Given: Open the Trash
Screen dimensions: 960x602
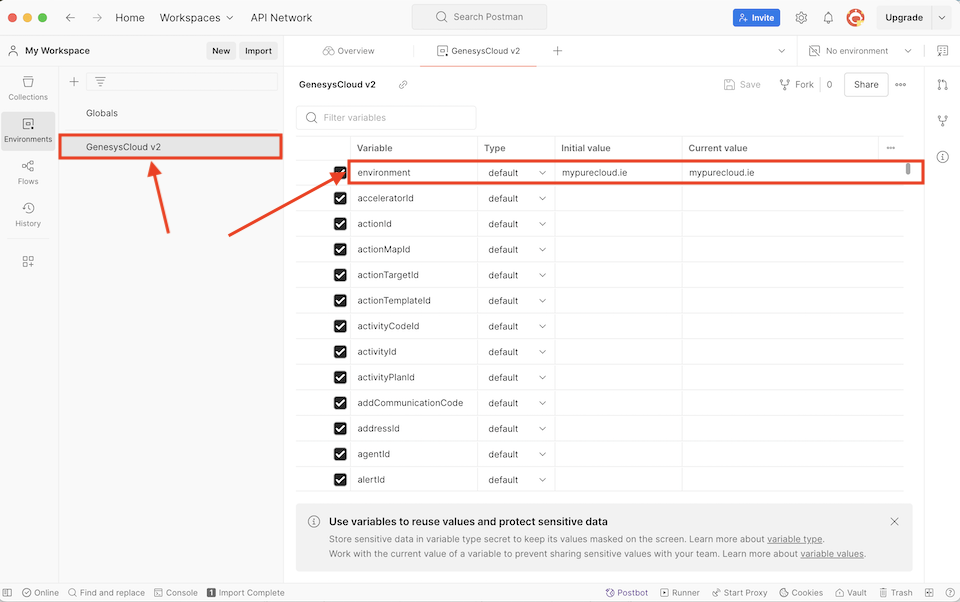Looking at the screenshot, I should [x=897, y=592].
